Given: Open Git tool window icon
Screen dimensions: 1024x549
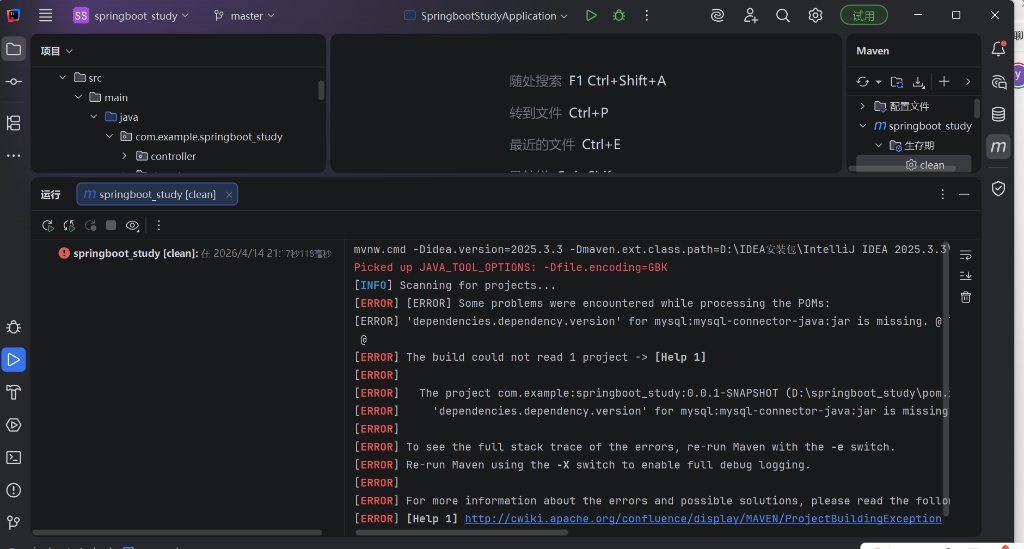Looking at the screenshot, I should (14, 522).
